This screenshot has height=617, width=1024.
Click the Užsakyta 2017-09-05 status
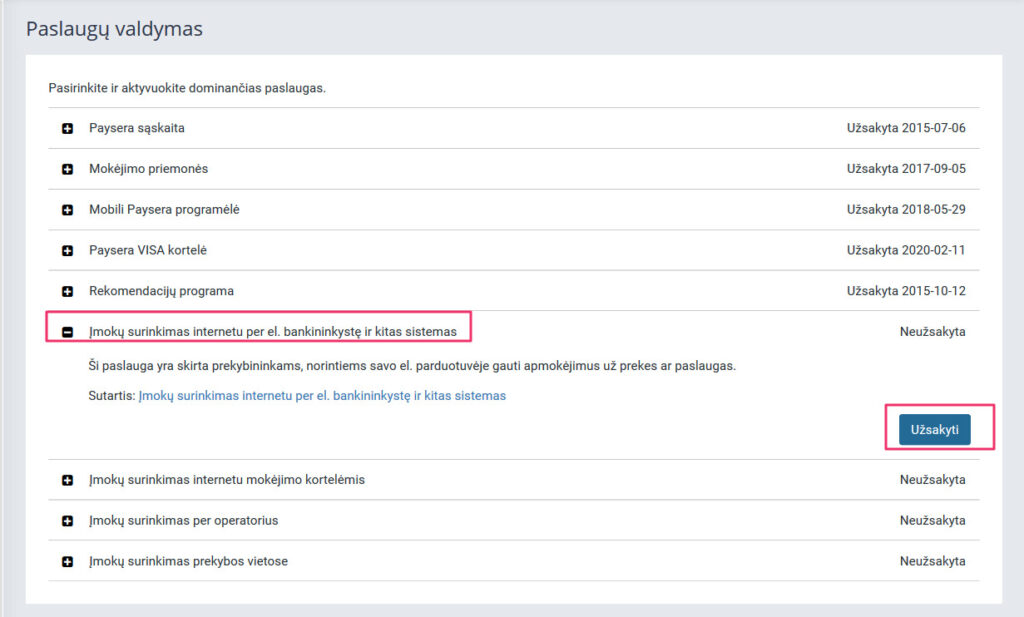(x=906, y=168)
